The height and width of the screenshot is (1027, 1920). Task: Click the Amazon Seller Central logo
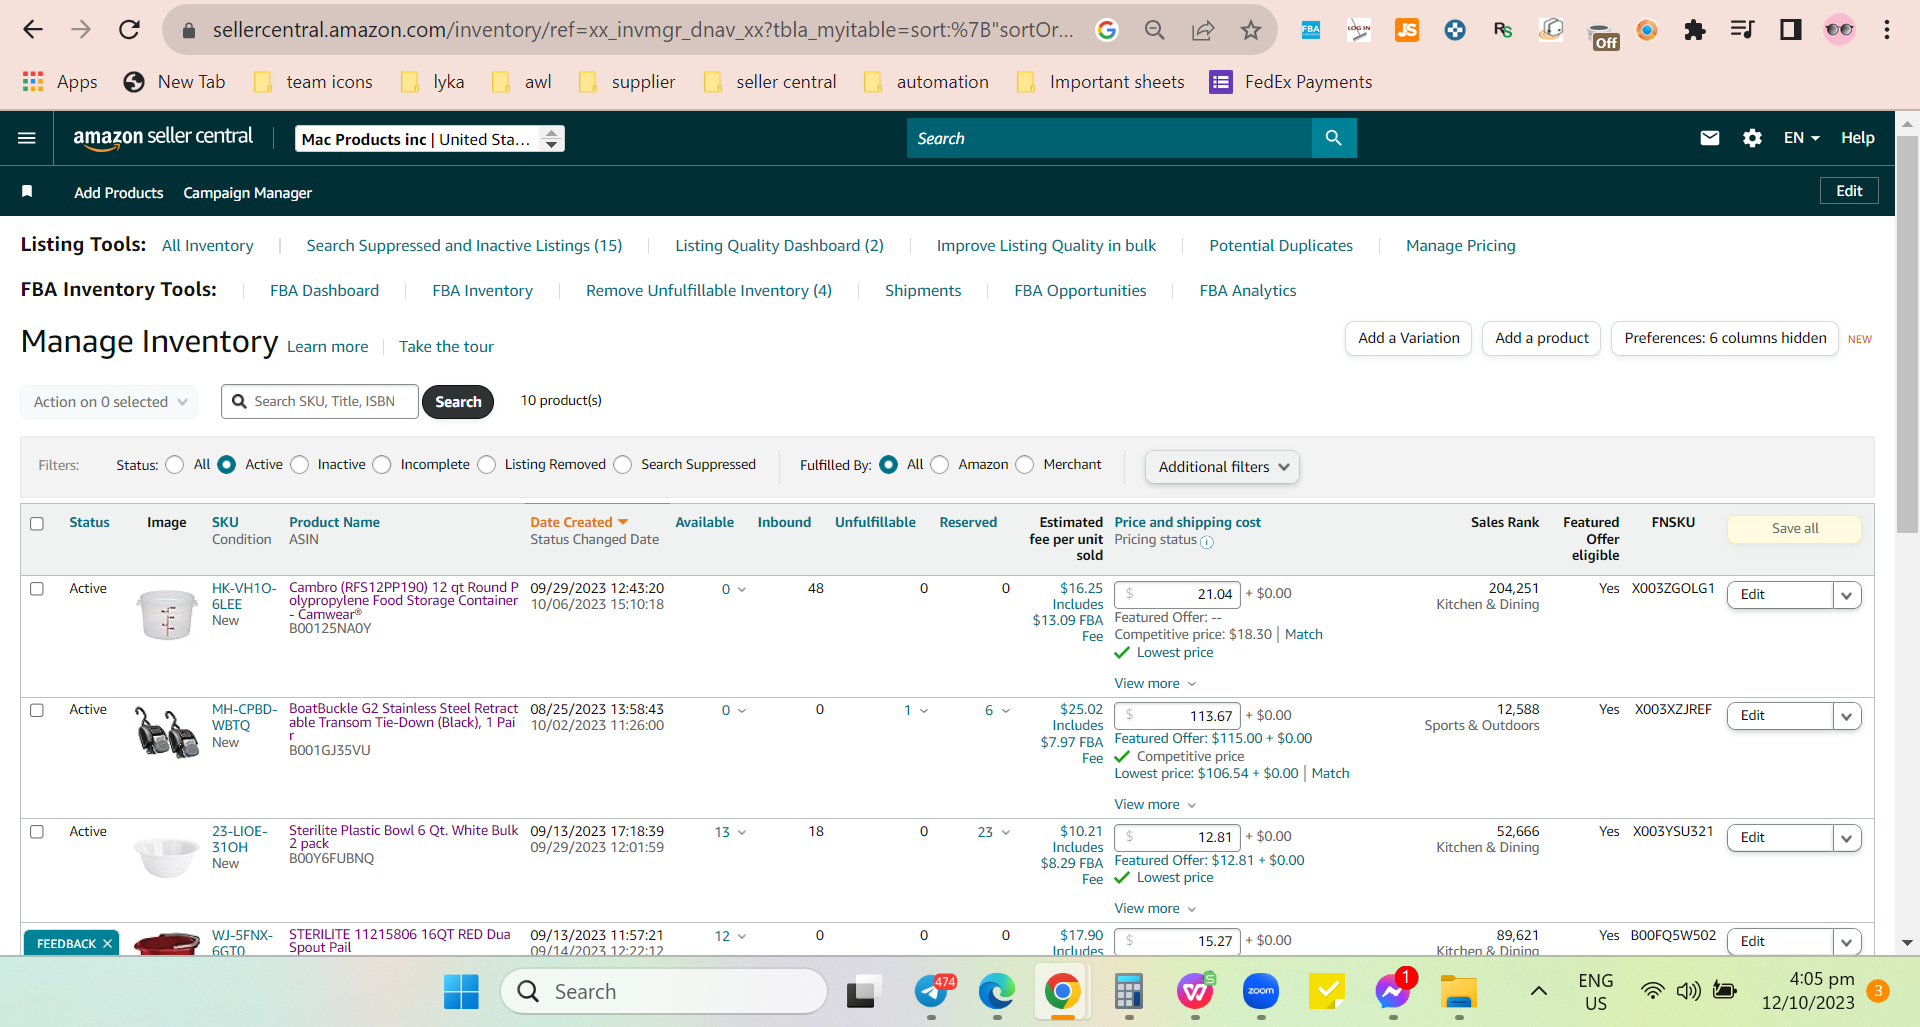pyautogui.click(x=163, y=138)
